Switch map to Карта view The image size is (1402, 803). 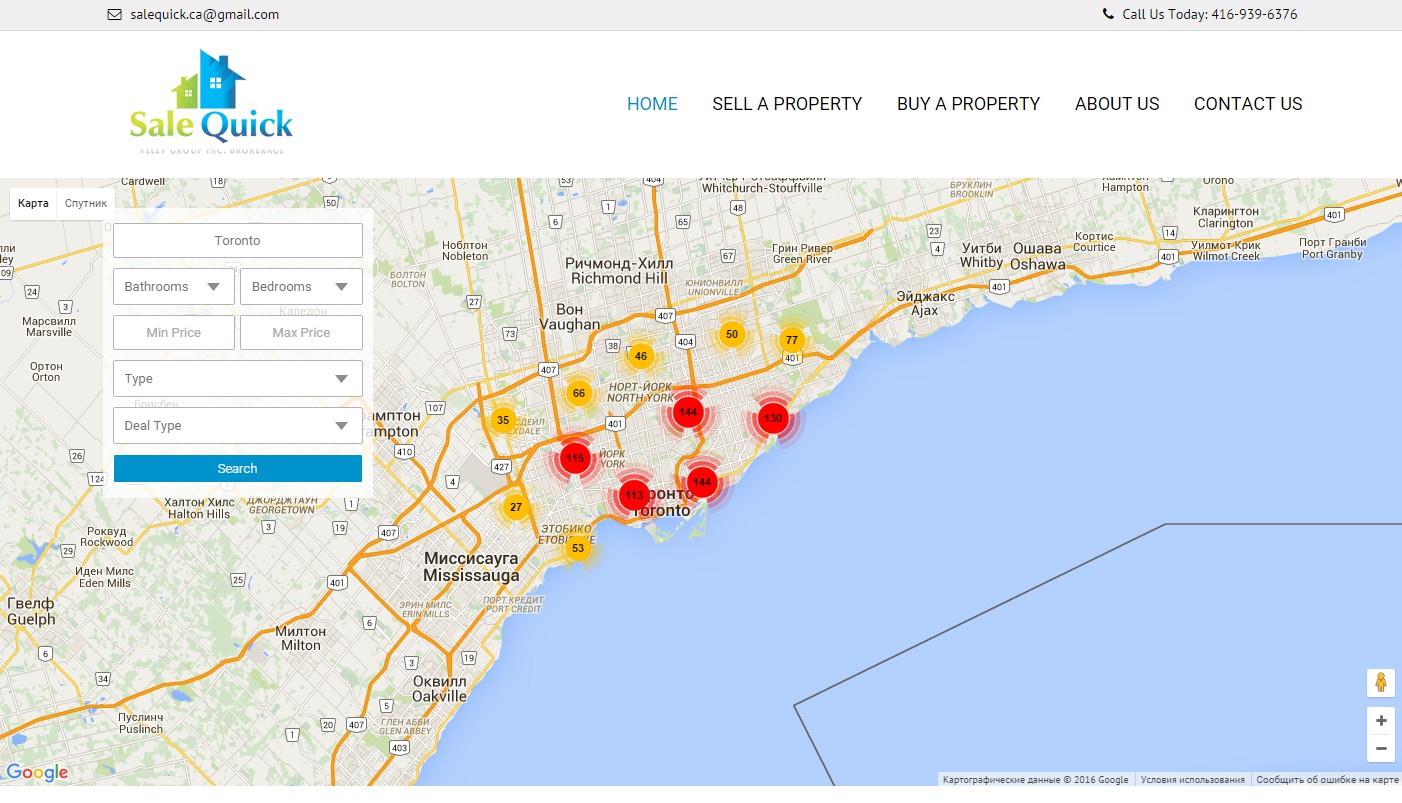click(33, 203)
